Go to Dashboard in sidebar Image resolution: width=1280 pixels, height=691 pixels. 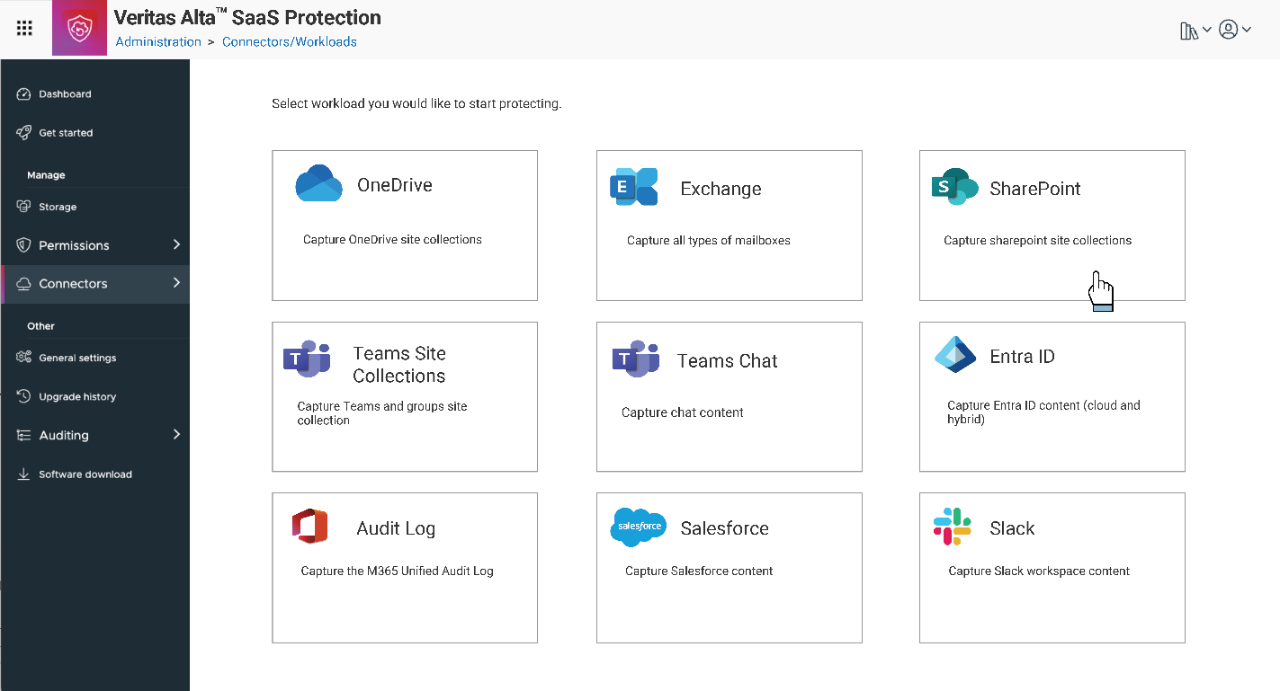pos(65,94)
